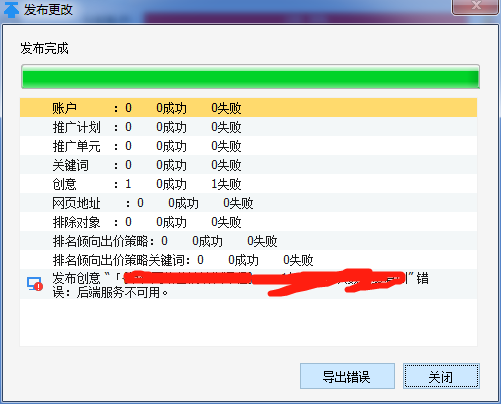
Task: Select the 推广单元 result row
Action: pyautogui.click(x=248, y=146)
